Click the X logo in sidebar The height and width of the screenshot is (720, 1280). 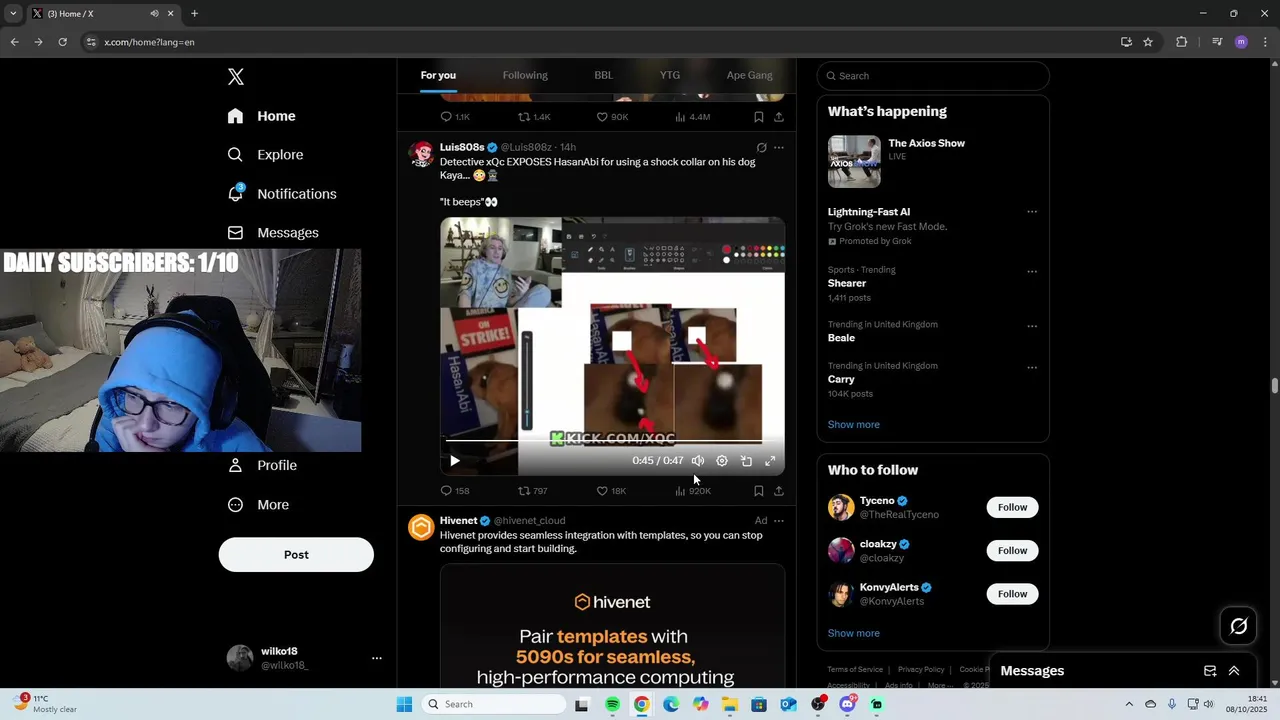236,77
